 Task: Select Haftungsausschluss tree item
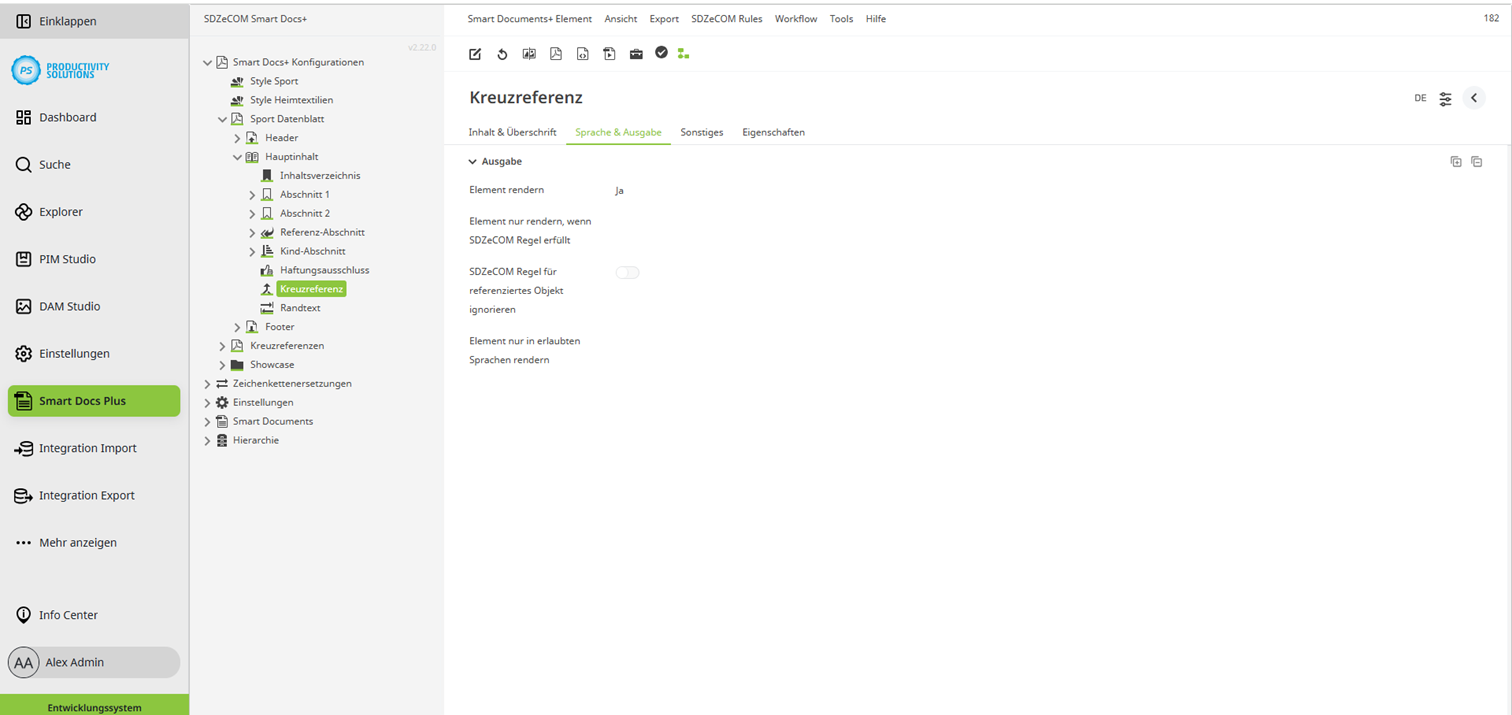pyautogui.click(x=324, y=270)
